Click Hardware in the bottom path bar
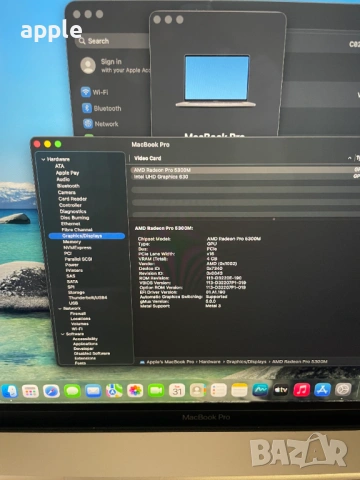 pyautogui.click(x=210, y=362)
